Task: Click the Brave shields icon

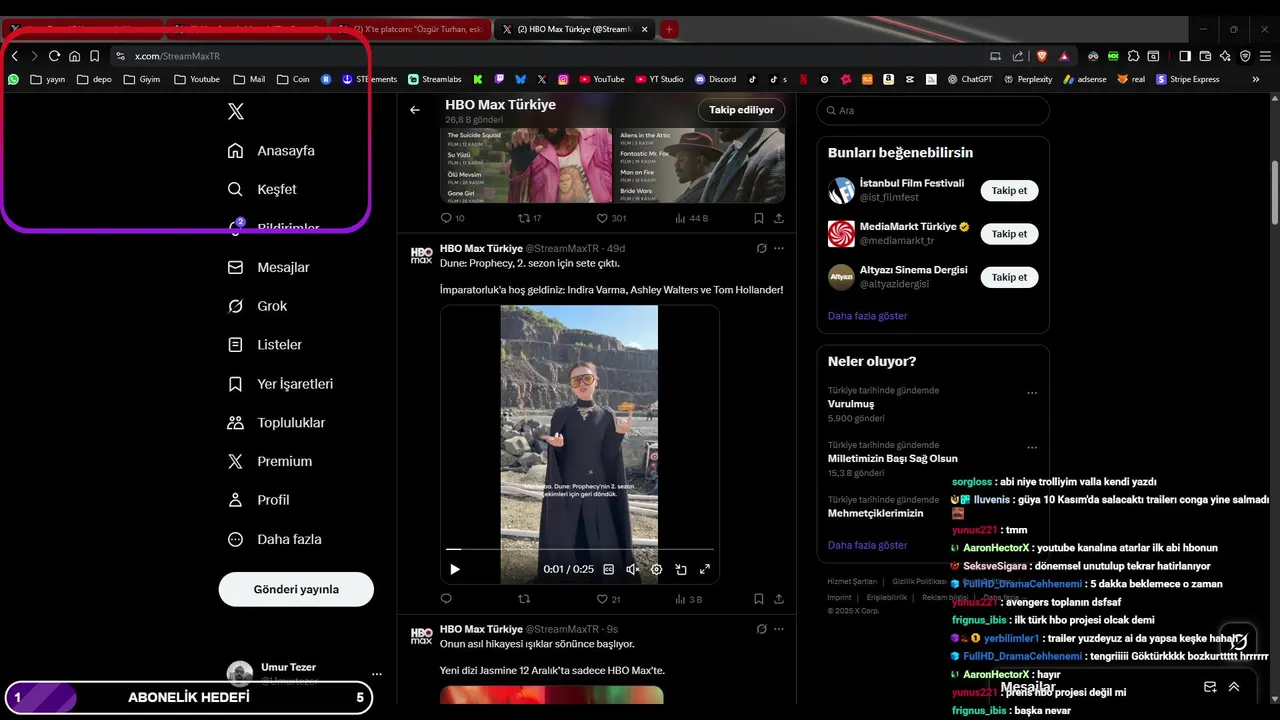Action: [1040, 56]
